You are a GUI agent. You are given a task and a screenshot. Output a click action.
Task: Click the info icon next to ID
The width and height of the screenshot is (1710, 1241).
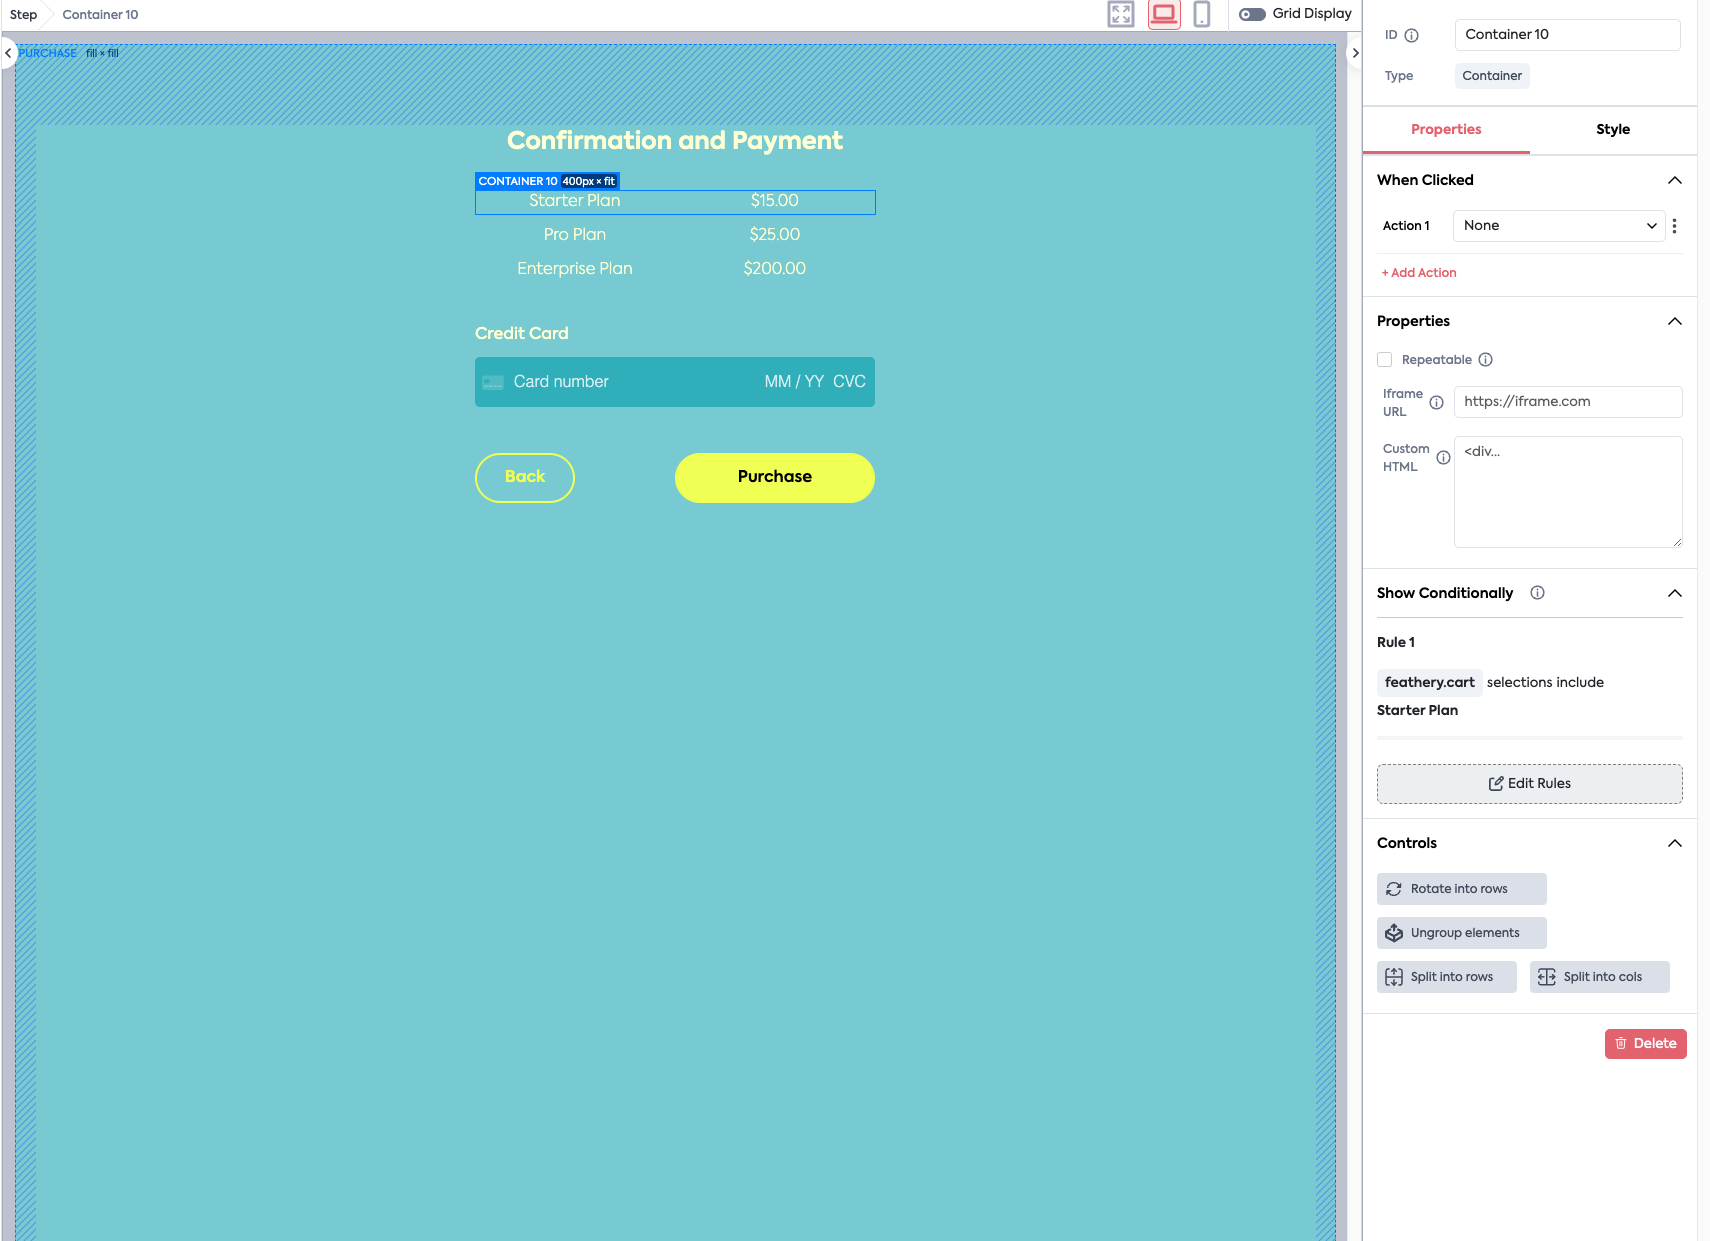[x=1412, y=35]
